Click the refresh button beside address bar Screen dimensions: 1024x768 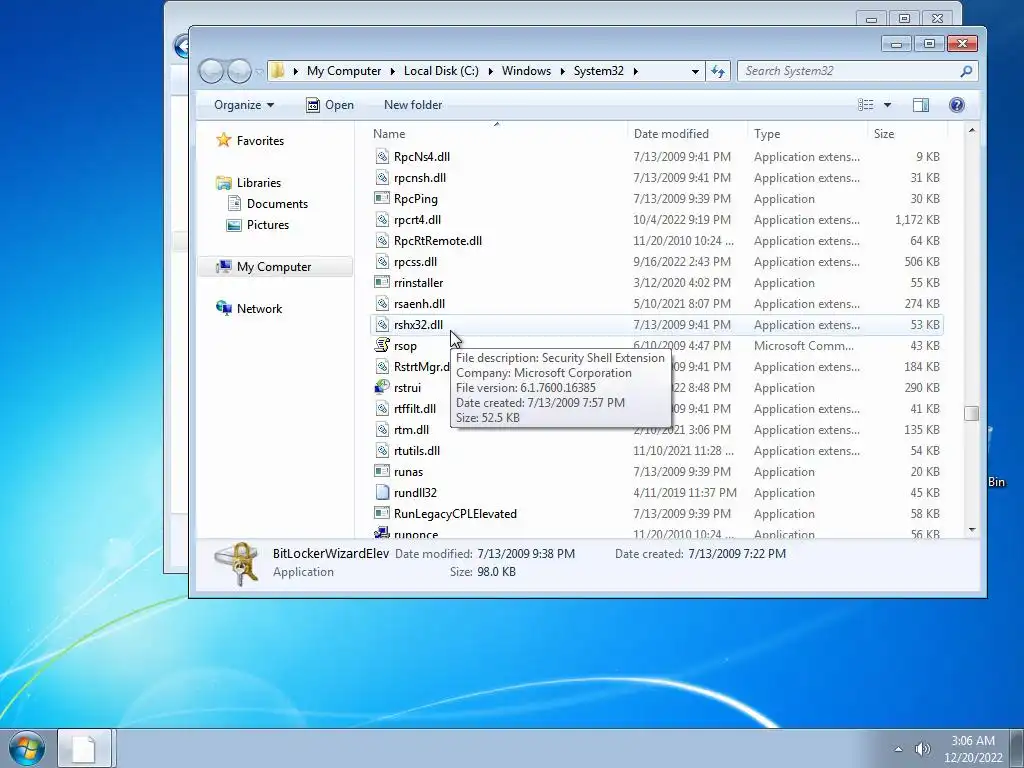(x=718, y=71)
